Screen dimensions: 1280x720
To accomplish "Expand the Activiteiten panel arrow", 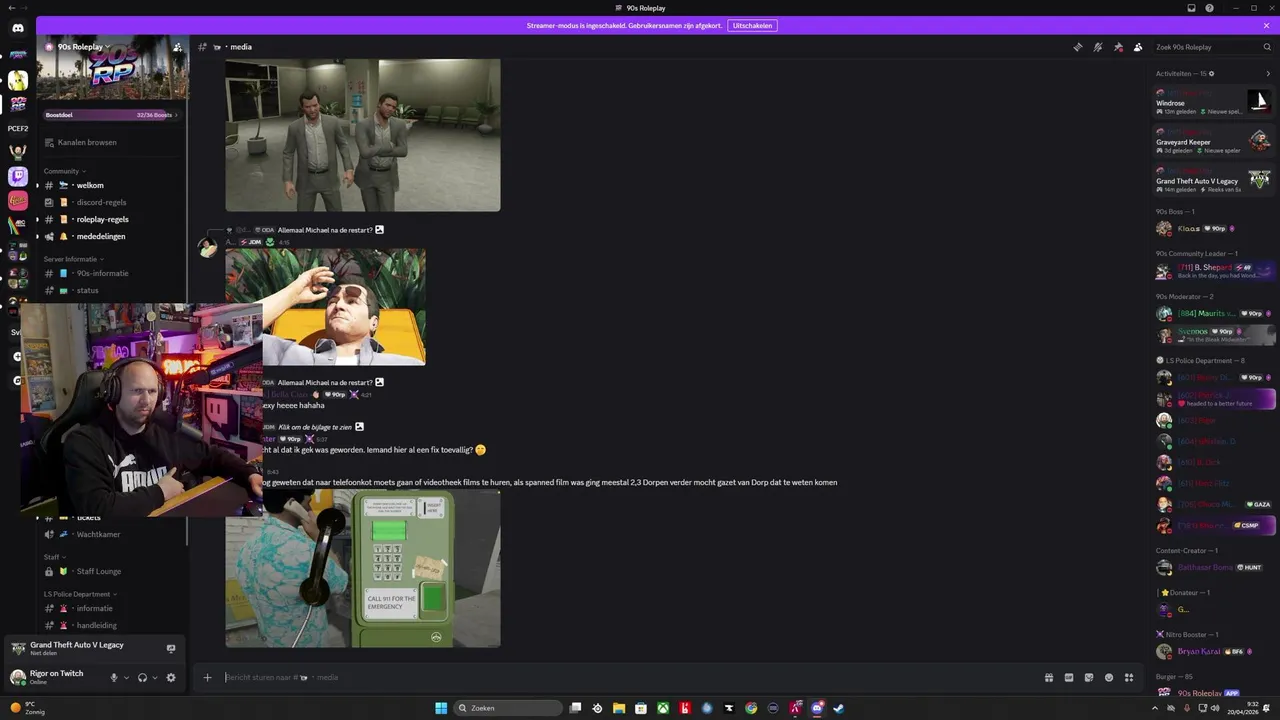I will click(1268, 73).
